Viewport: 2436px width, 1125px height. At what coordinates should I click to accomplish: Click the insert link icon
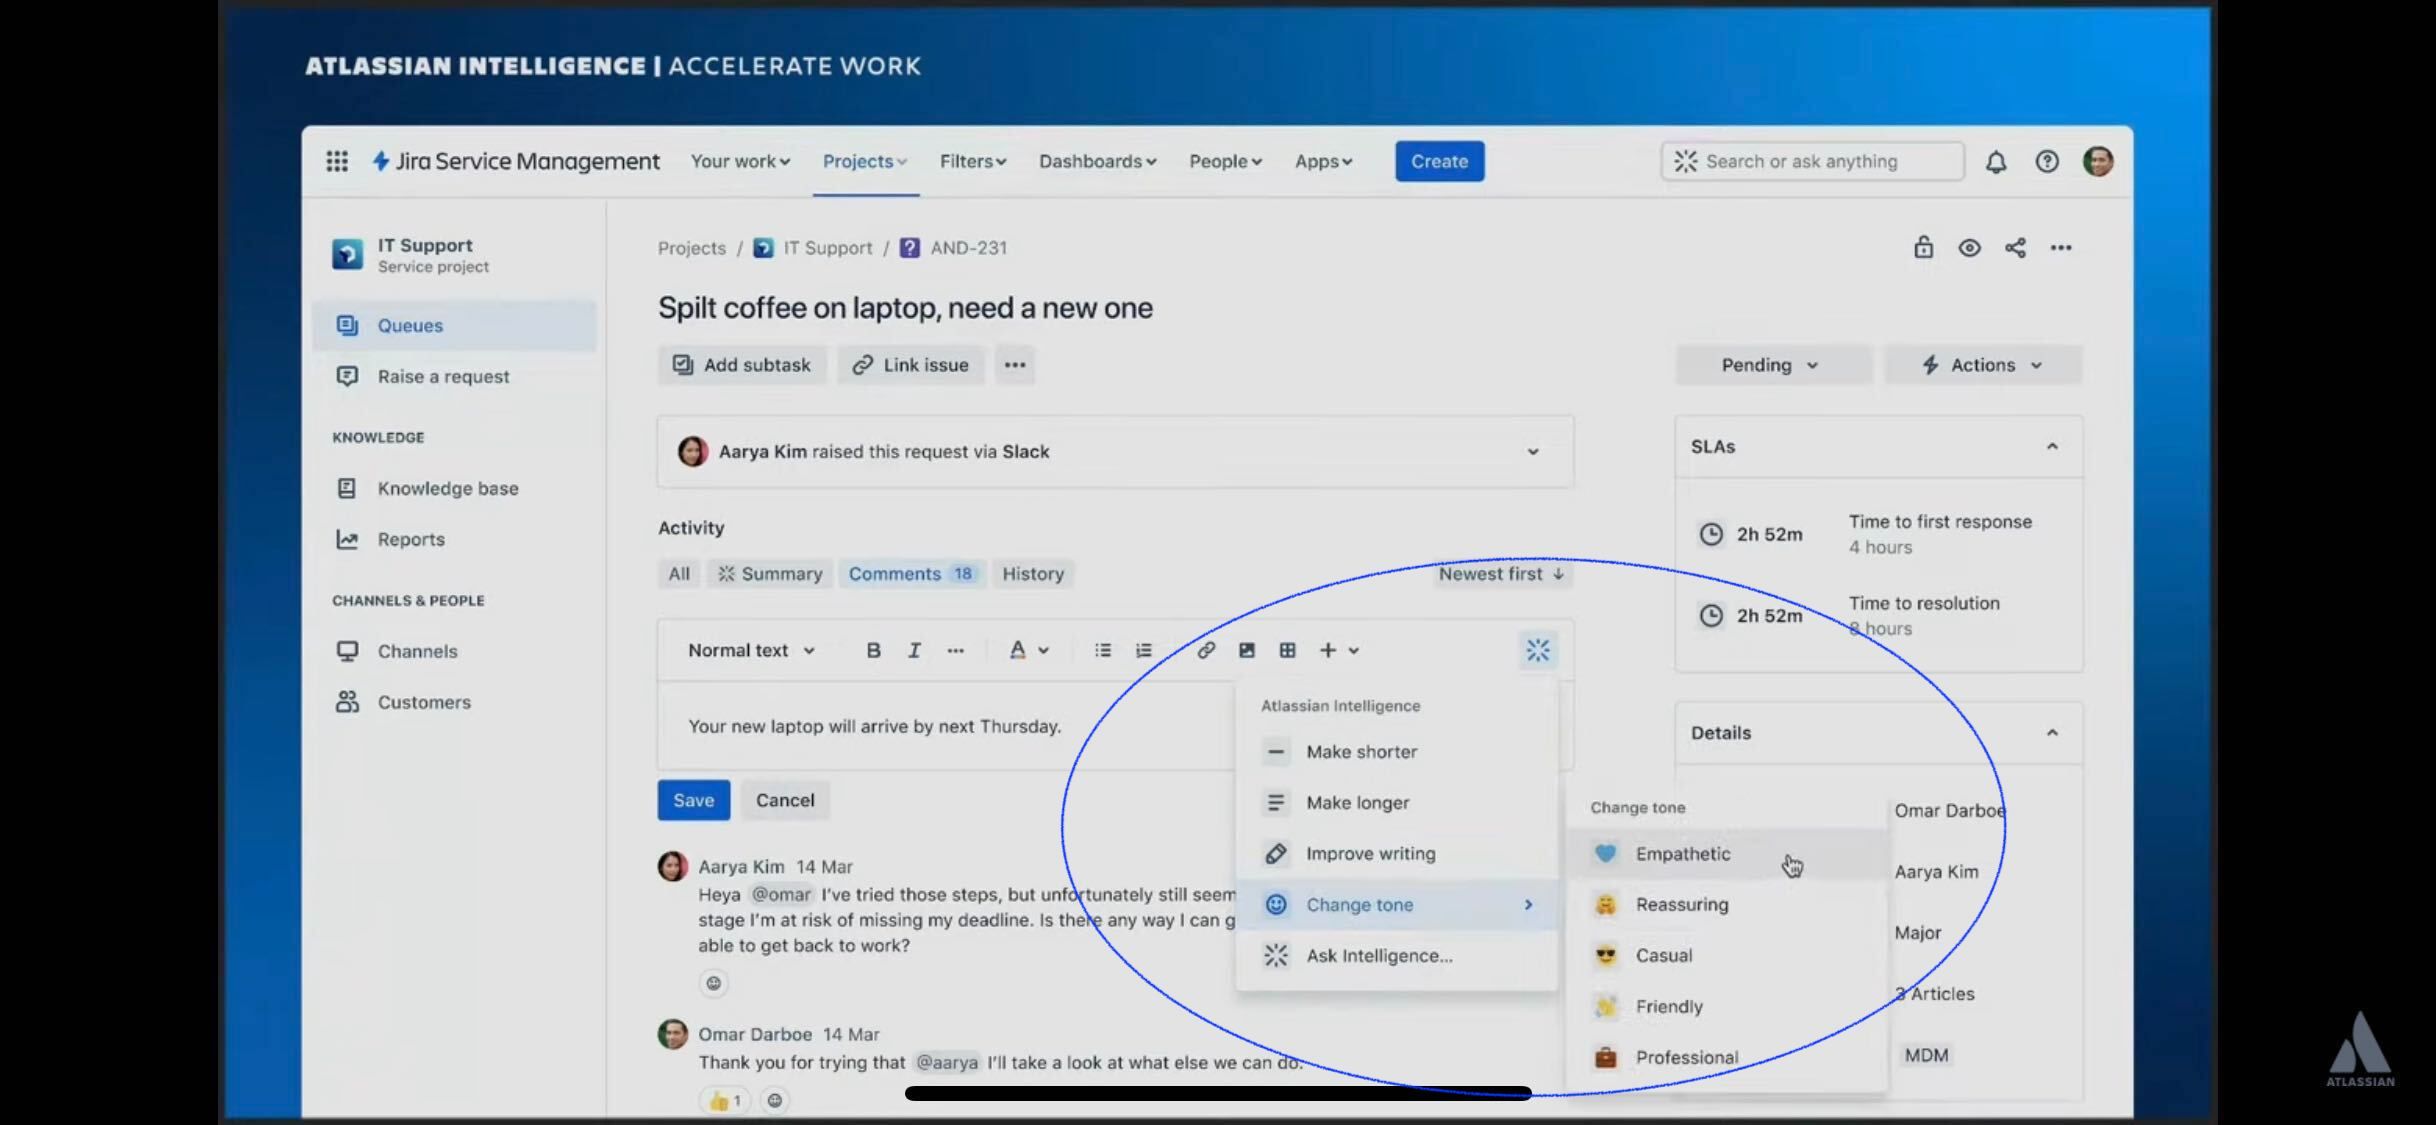[x=1206, y=650]
